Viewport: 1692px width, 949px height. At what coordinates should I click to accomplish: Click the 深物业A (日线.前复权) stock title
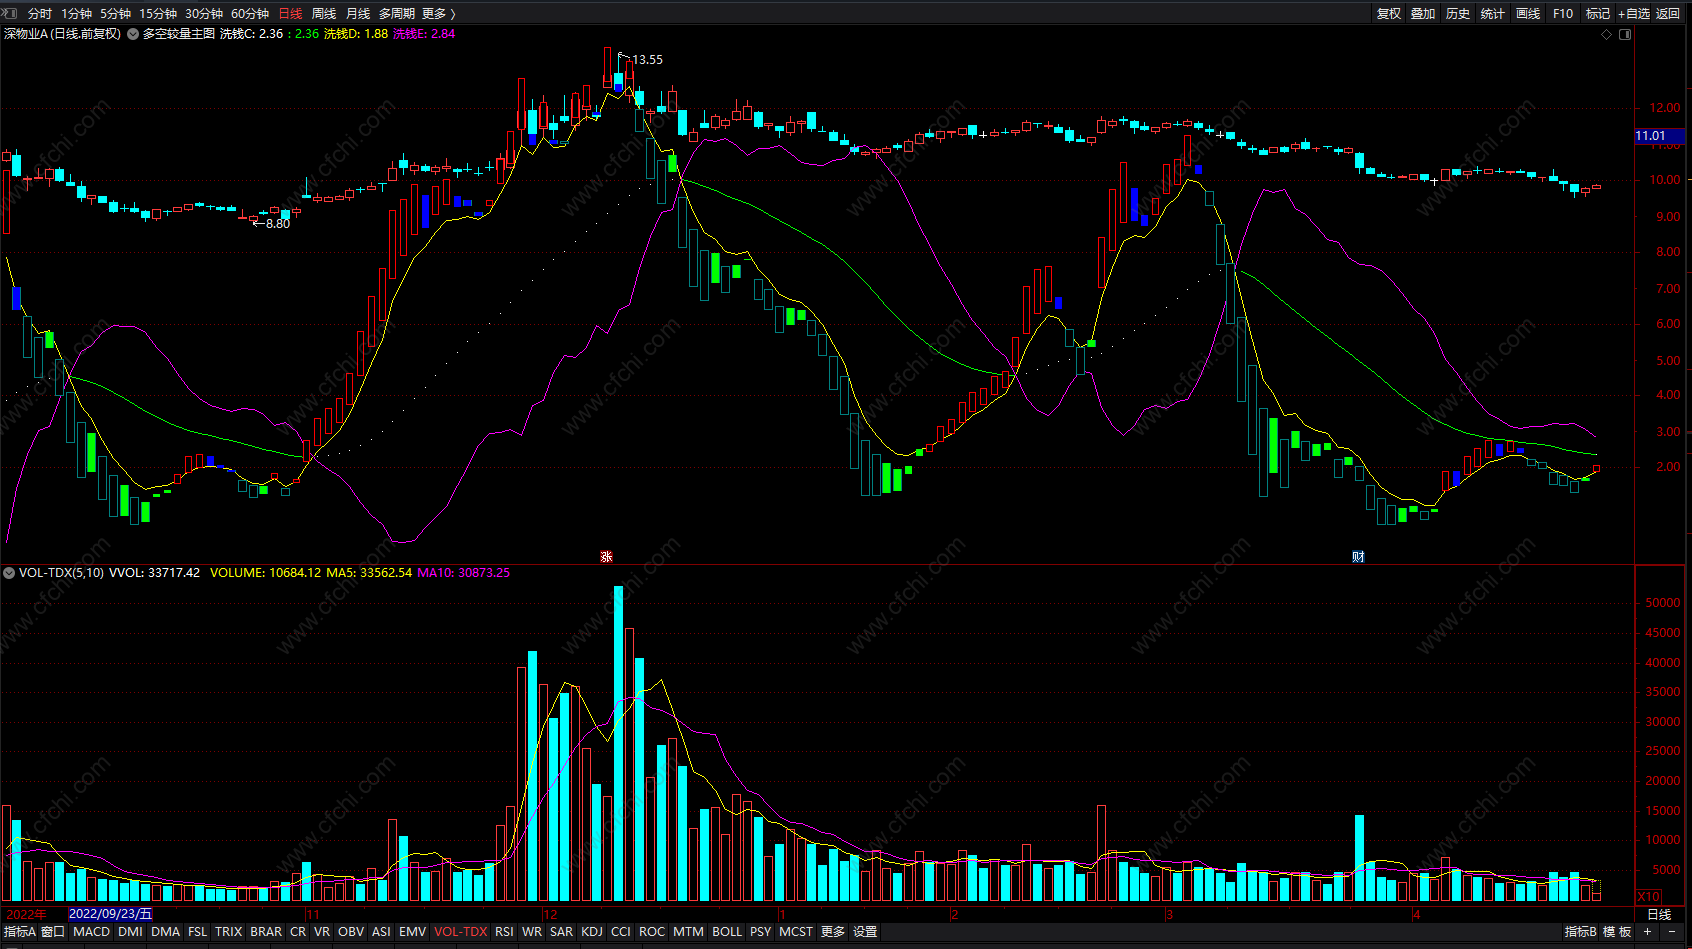62,34
